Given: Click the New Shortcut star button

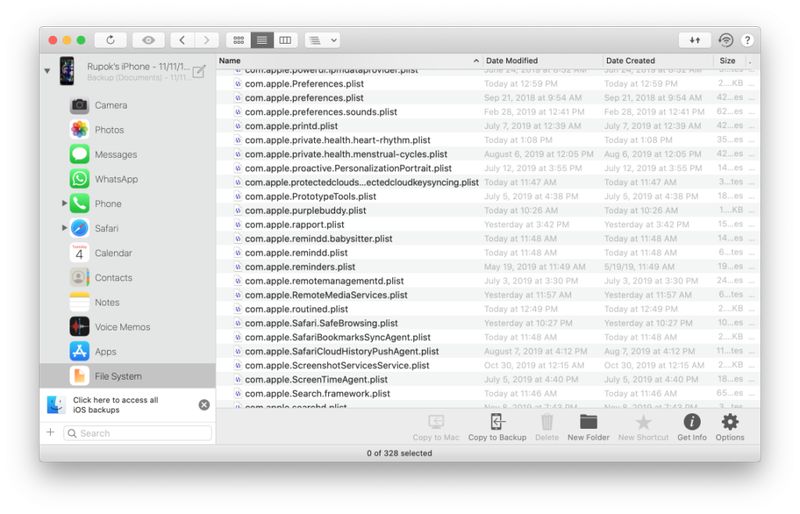Looking at the screenshot, I should pyautogui.click(x=643, y=427).
